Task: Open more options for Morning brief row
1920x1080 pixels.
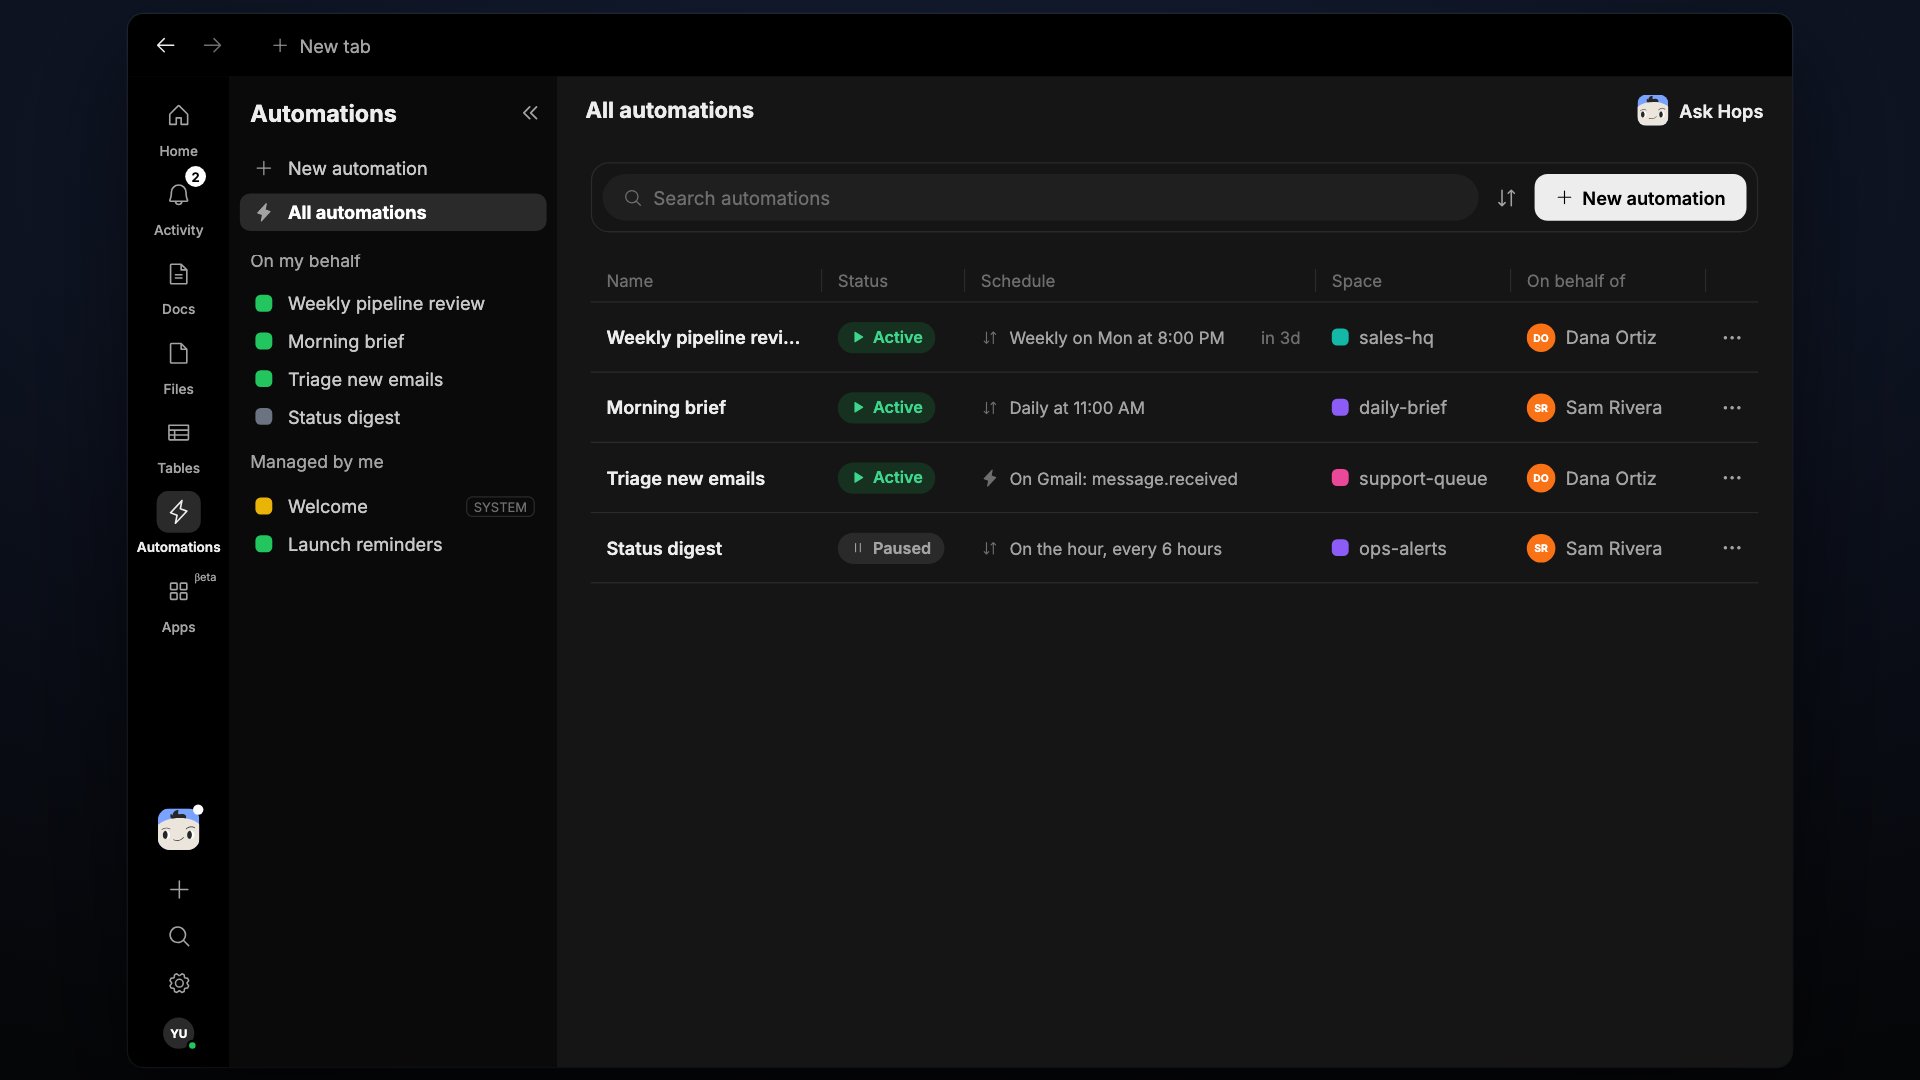Action: point(1732,408)
